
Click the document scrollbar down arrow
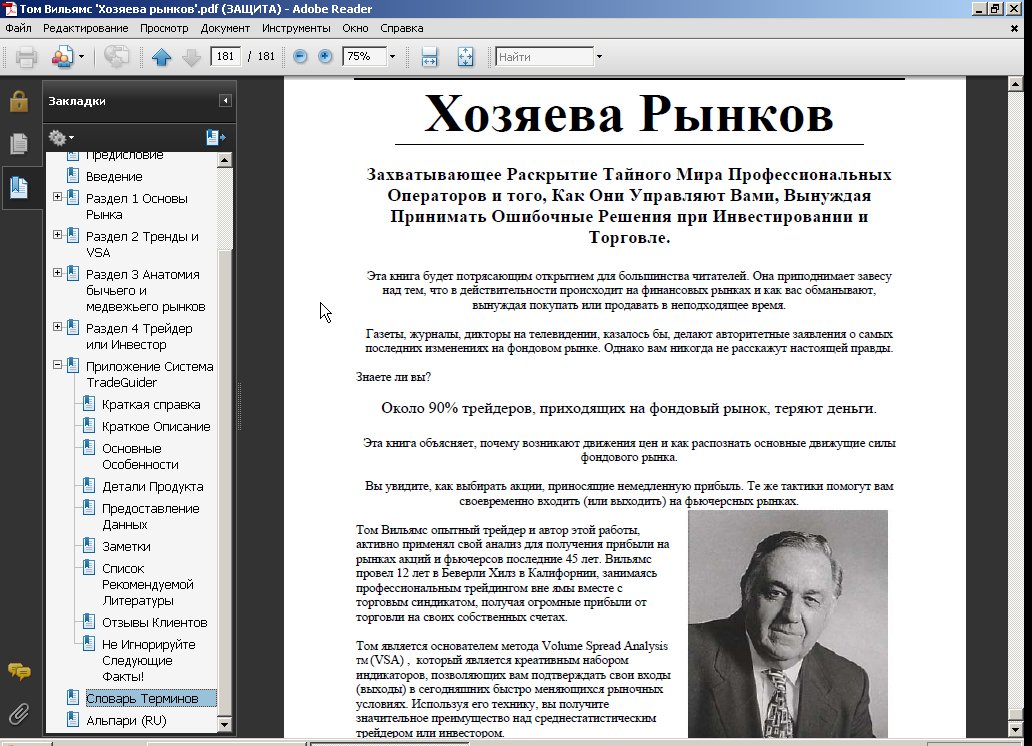[1015, 731]
